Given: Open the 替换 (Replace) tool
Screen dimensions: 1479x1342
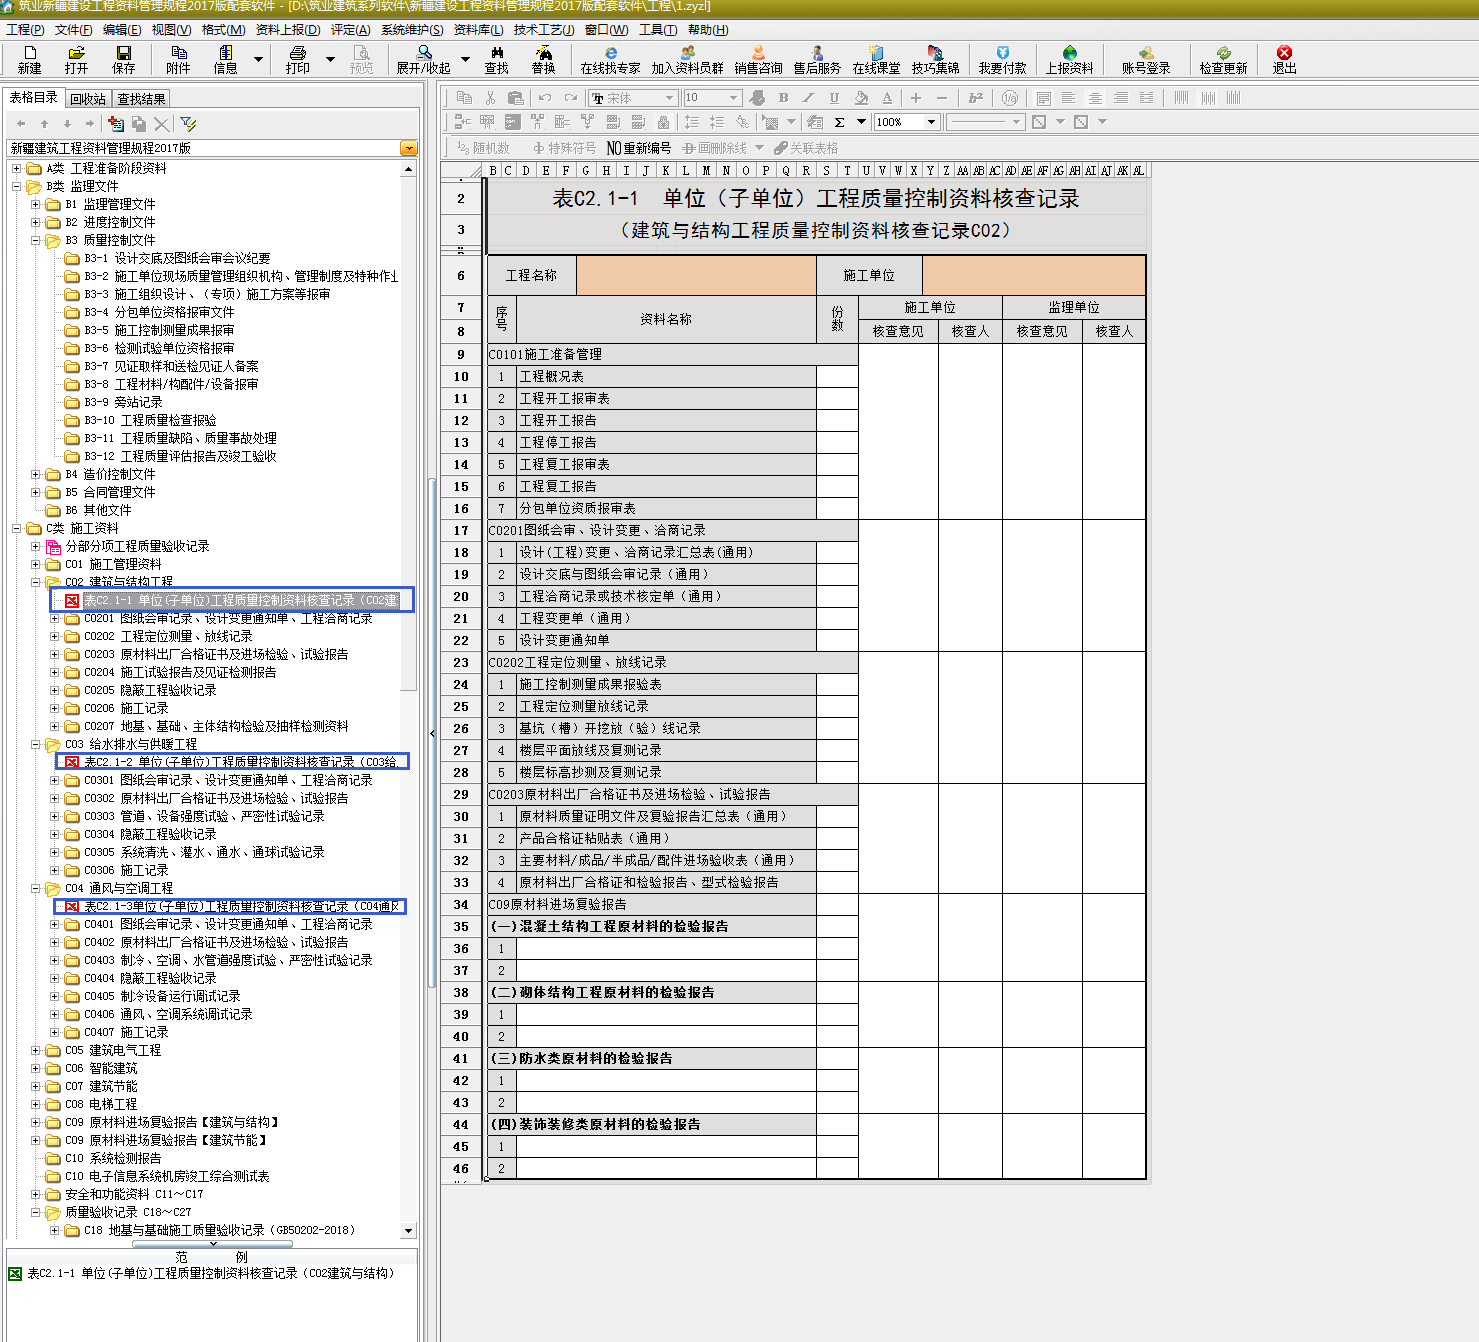Looking at the screenshot, I should point(543,60).
